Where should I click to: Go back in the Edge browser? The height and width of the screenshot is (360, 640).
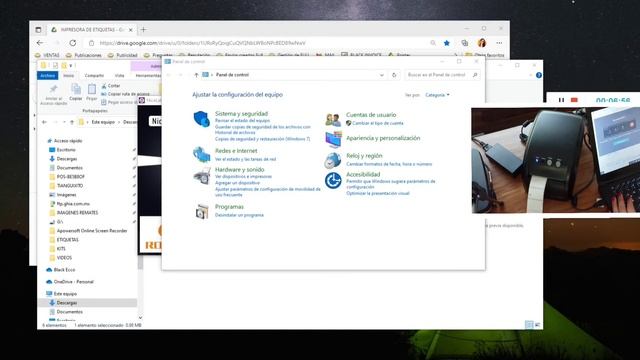coord(40,43)
